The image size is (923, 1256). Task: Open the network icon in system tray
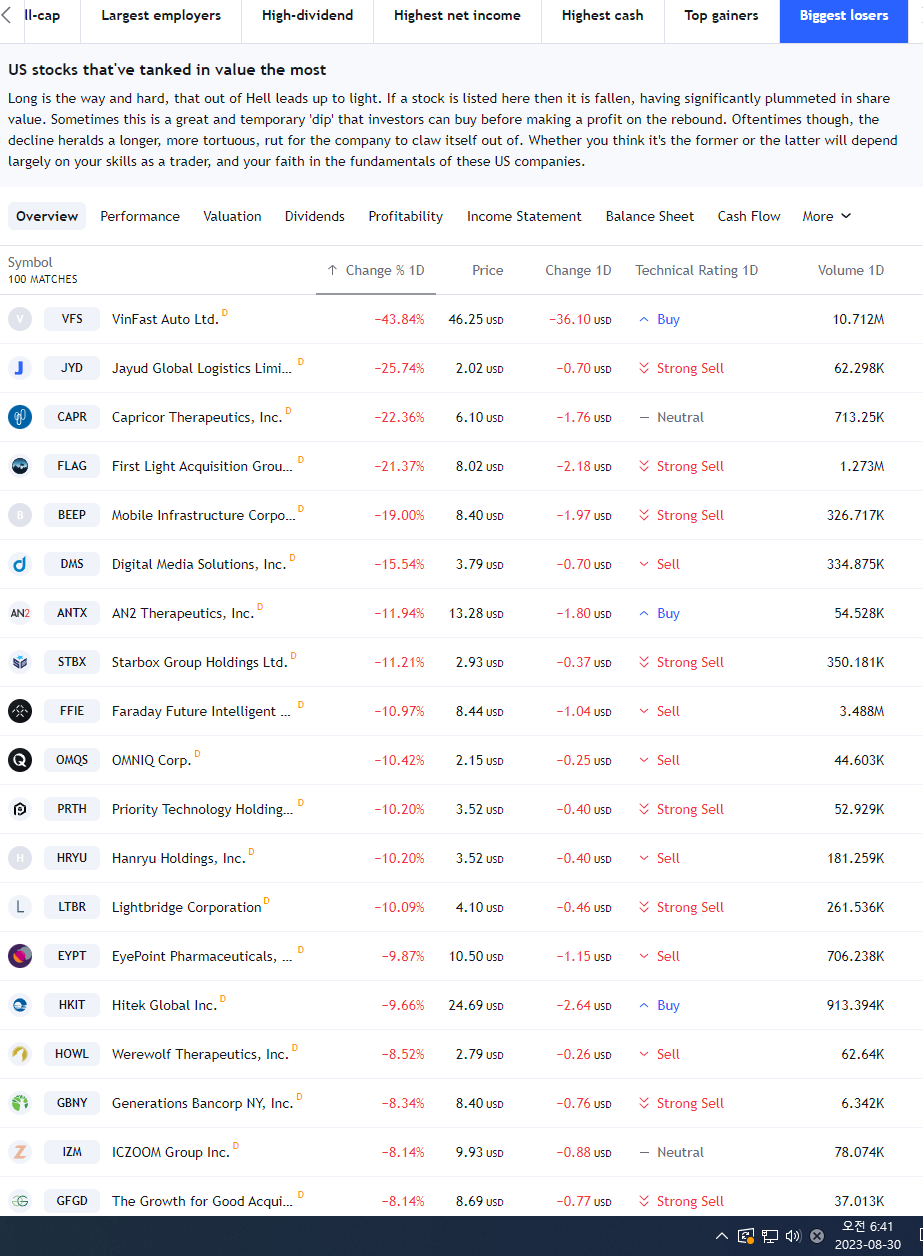click(770, 1236)
